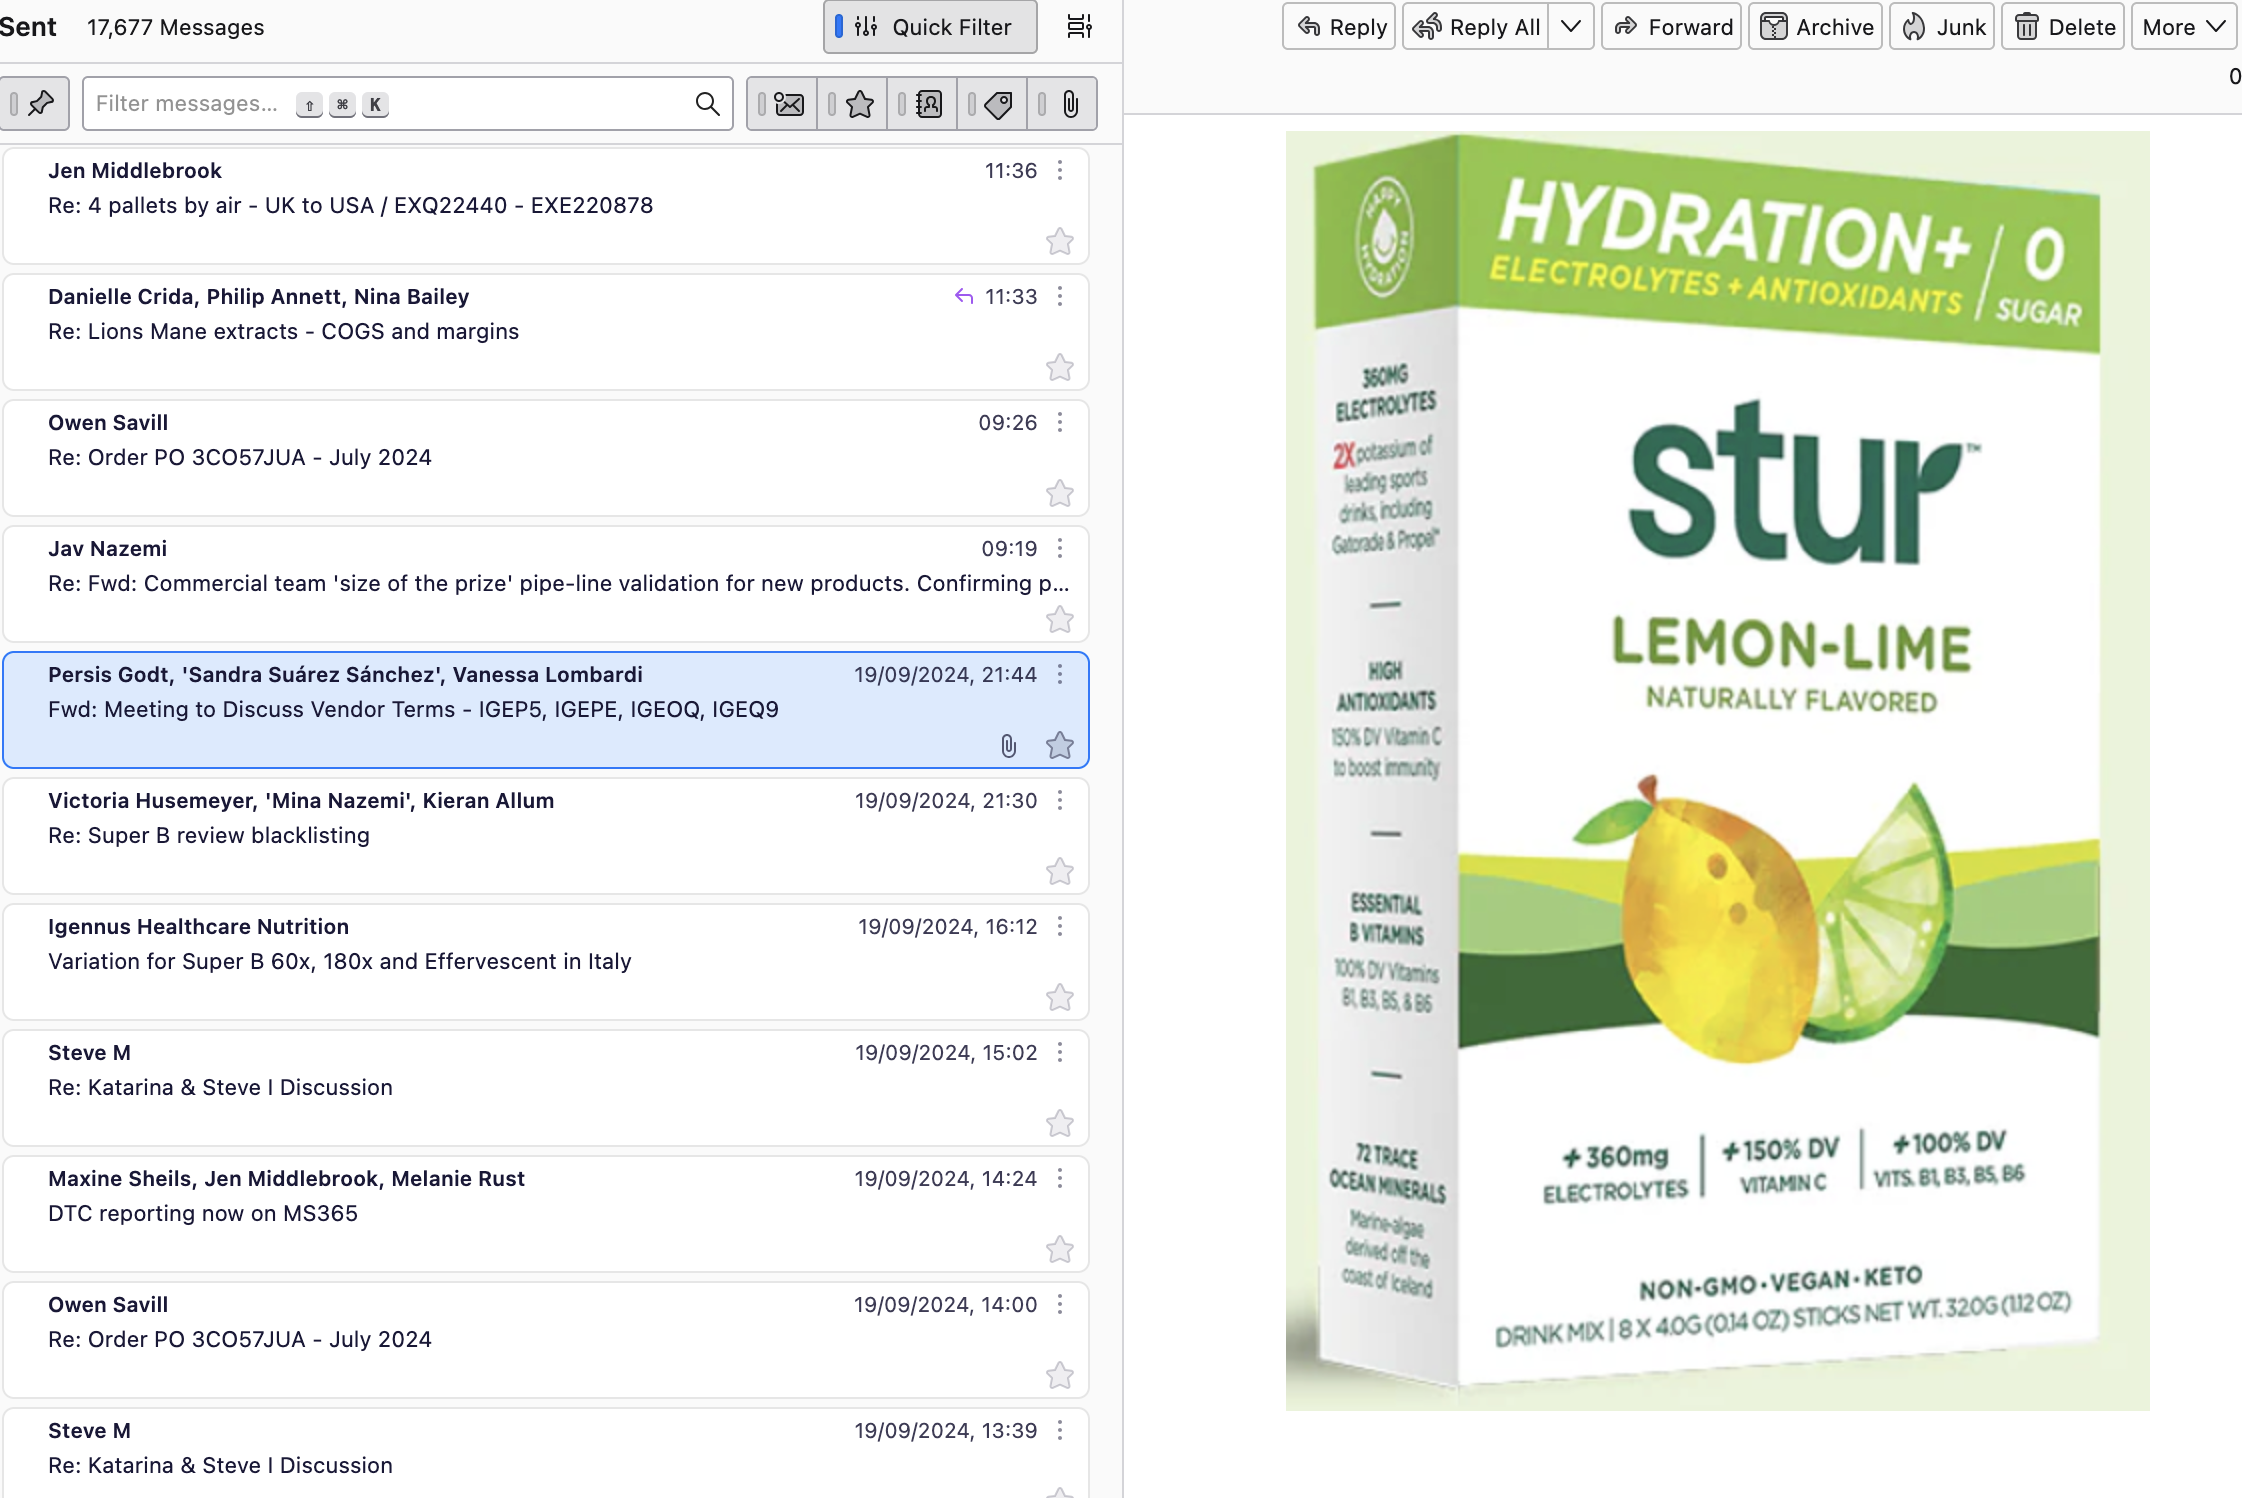The height and width of the screenshot is (1498, 2242).
Task: Click the pin filter icon
Action: (40, 103)
